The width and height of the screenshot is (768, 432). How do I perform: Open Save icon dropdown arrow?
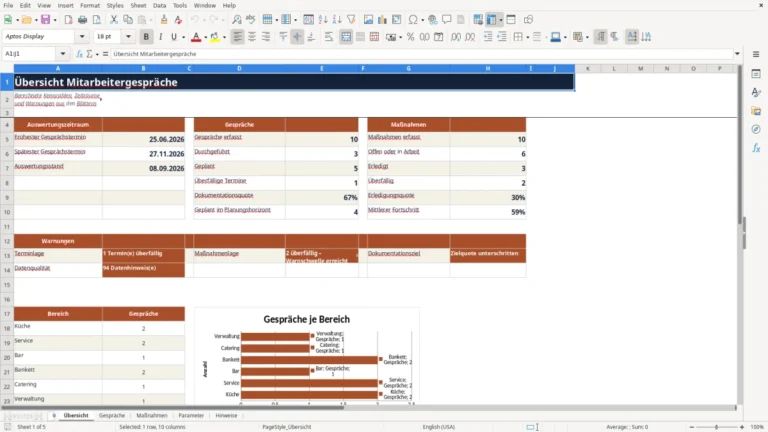[55, 20]
